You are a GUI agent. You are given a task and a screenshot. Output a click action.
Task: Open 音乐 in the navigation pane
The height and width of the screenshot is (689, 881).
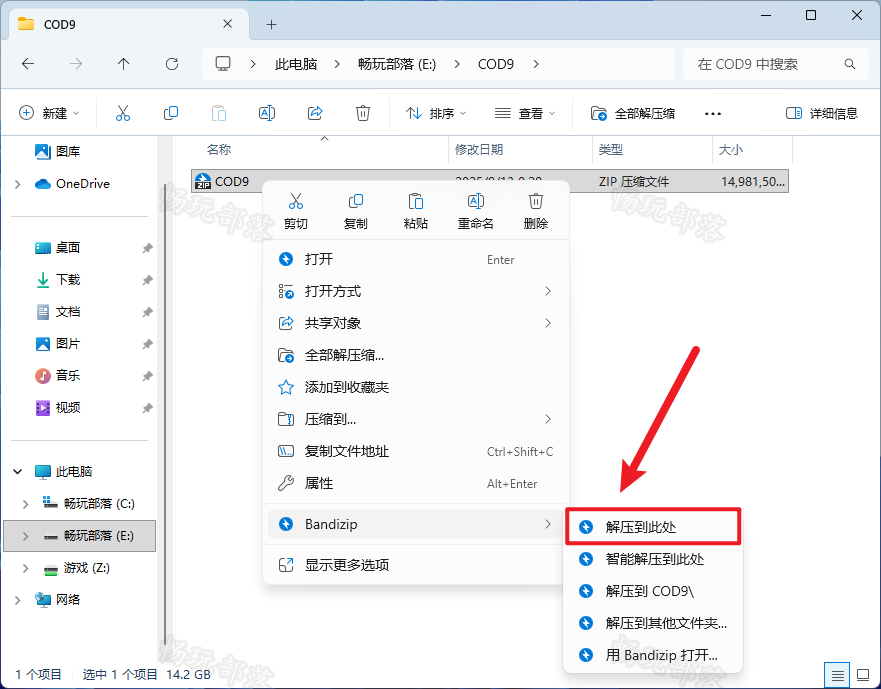pyautogui.click(x=57, y=375)
